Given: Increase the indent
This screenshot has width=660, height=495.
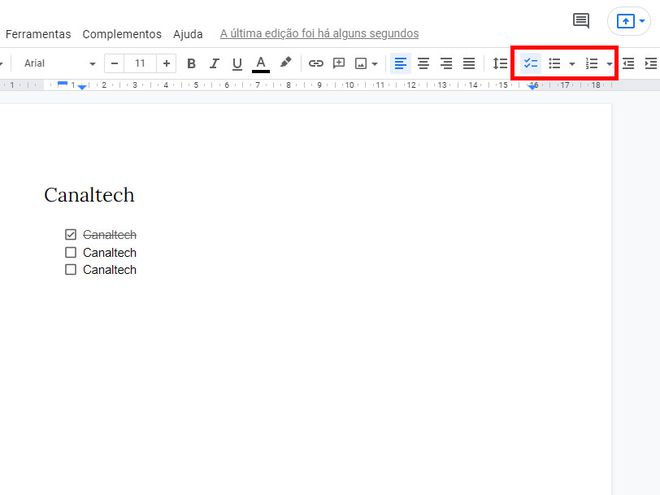Looking at the screenshot, I should [x=651, y=64].
